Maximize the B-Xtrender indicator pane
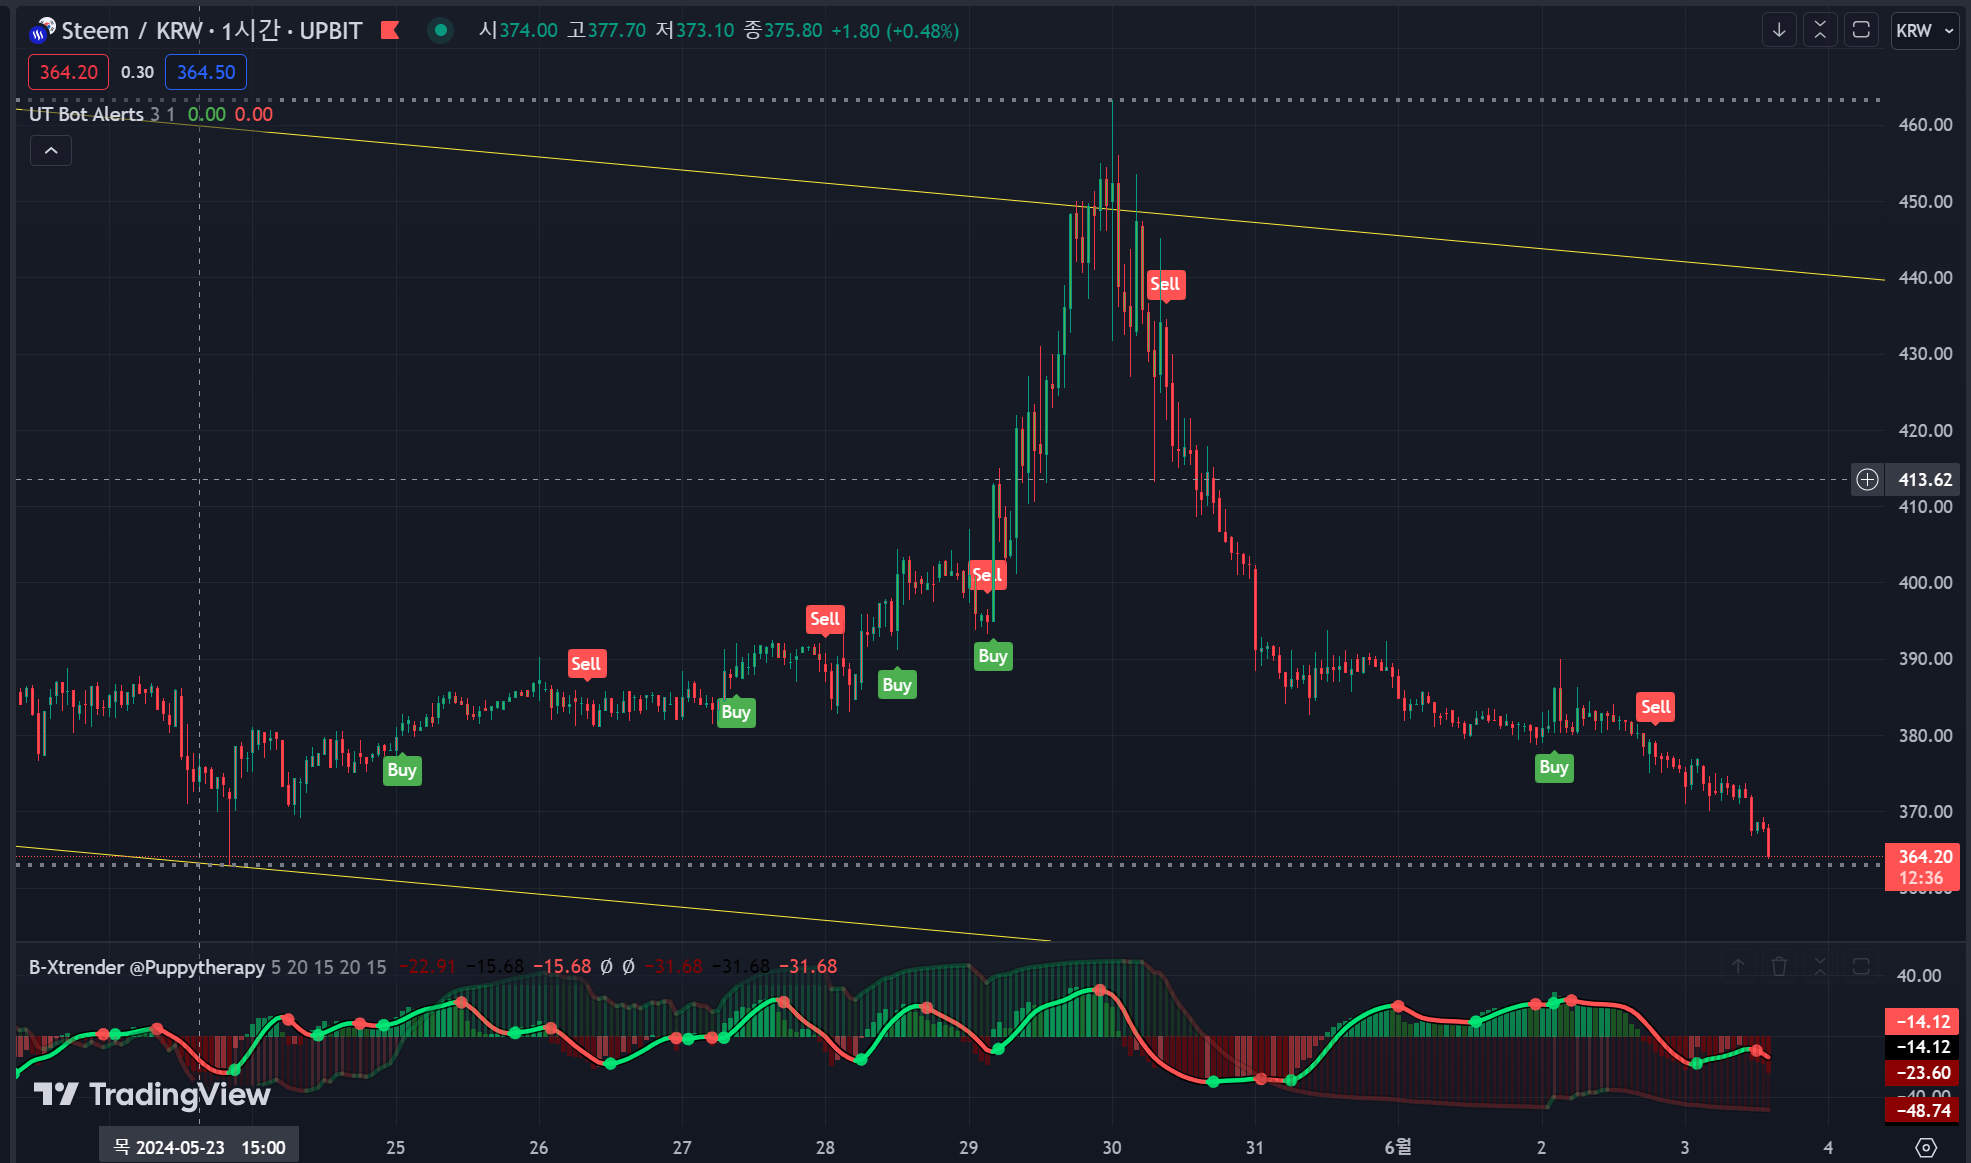 (x=1861, y=966)
